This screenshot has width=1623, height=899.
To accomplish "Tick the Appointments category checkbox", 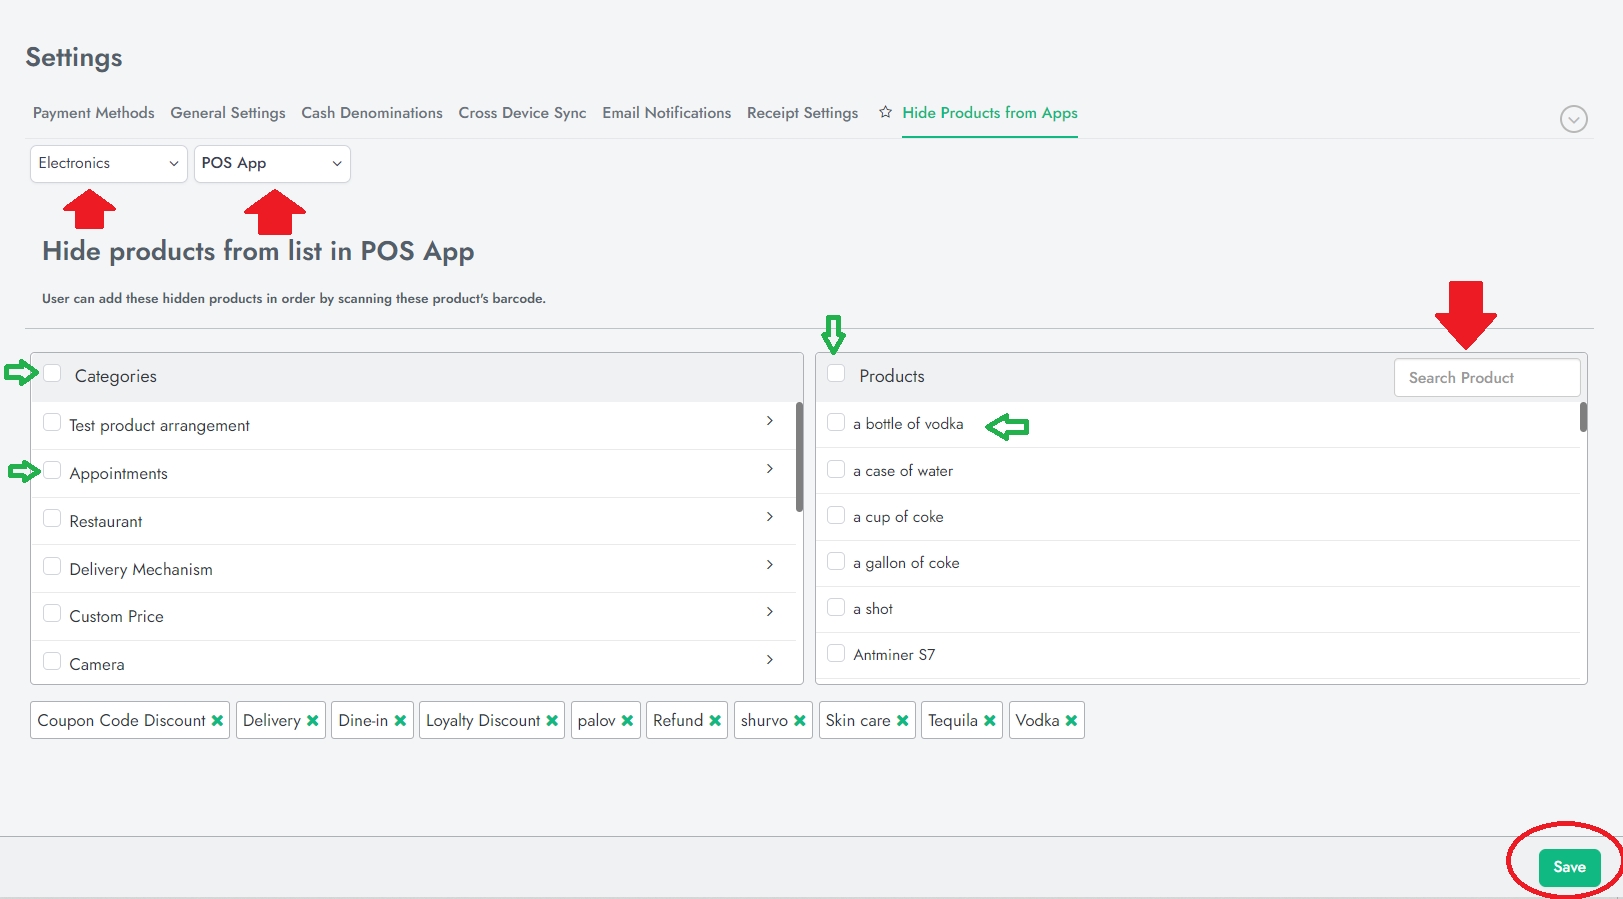I will [x=53, y=471].
